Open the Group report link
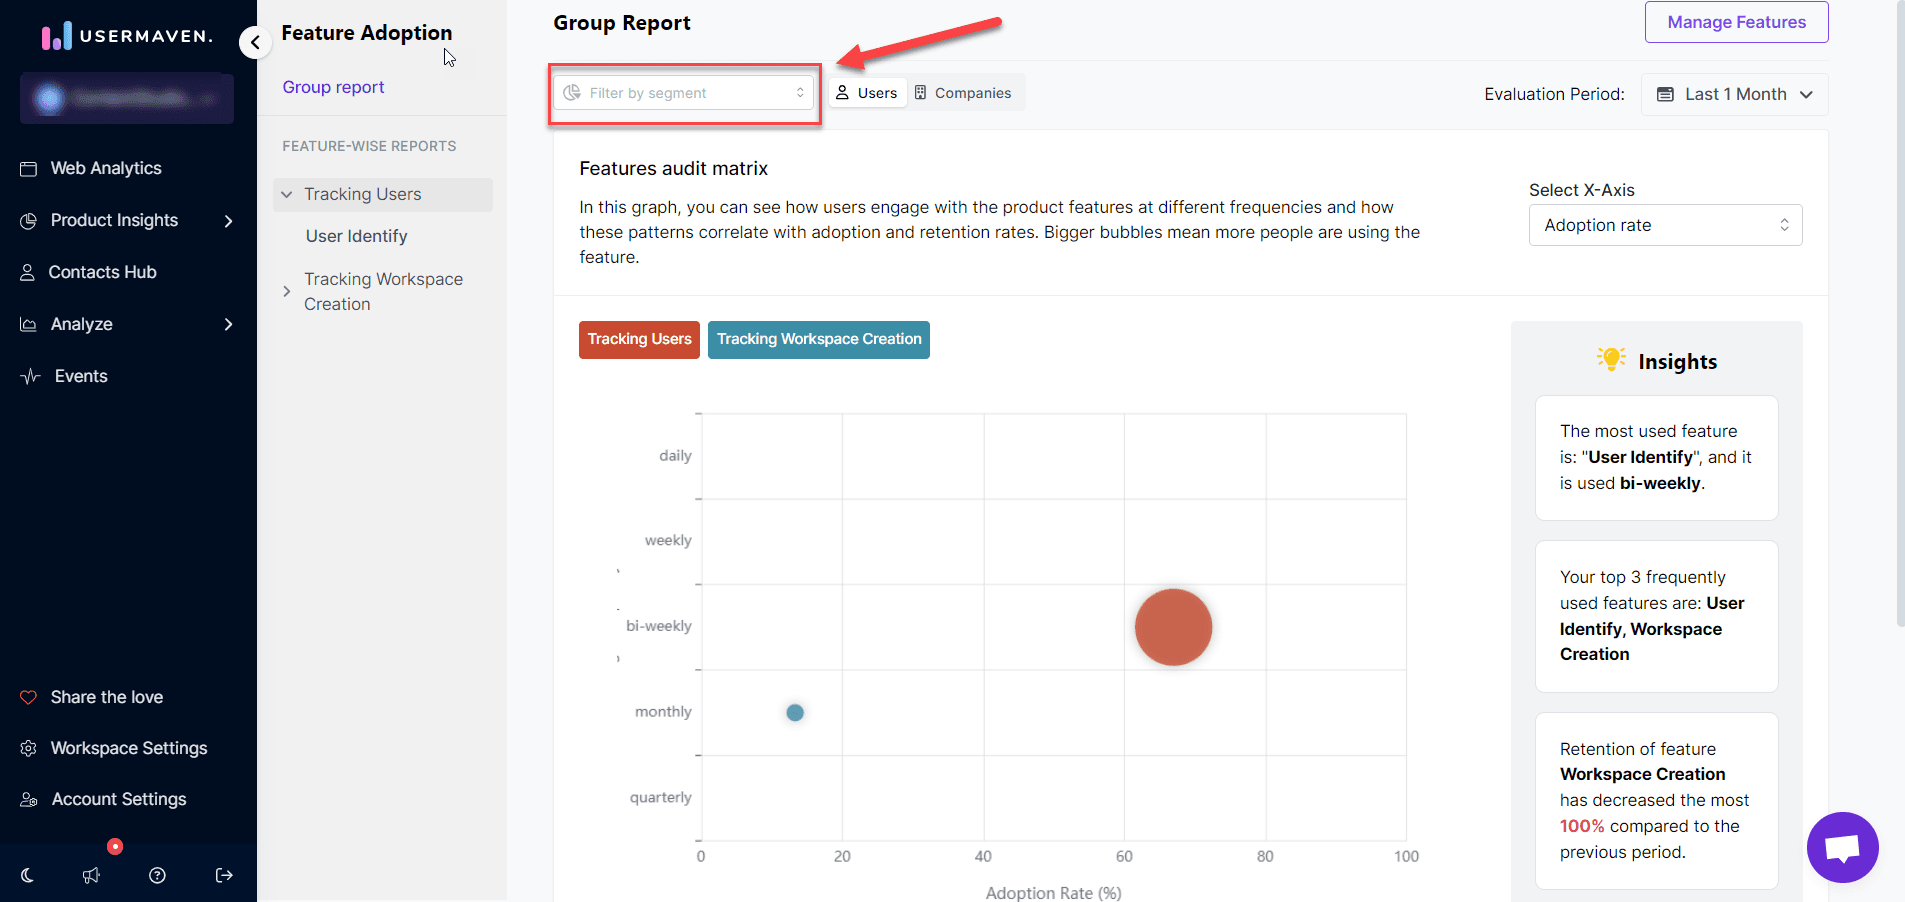The width and height of the screenshot is (1905, 902). point(333,87)
